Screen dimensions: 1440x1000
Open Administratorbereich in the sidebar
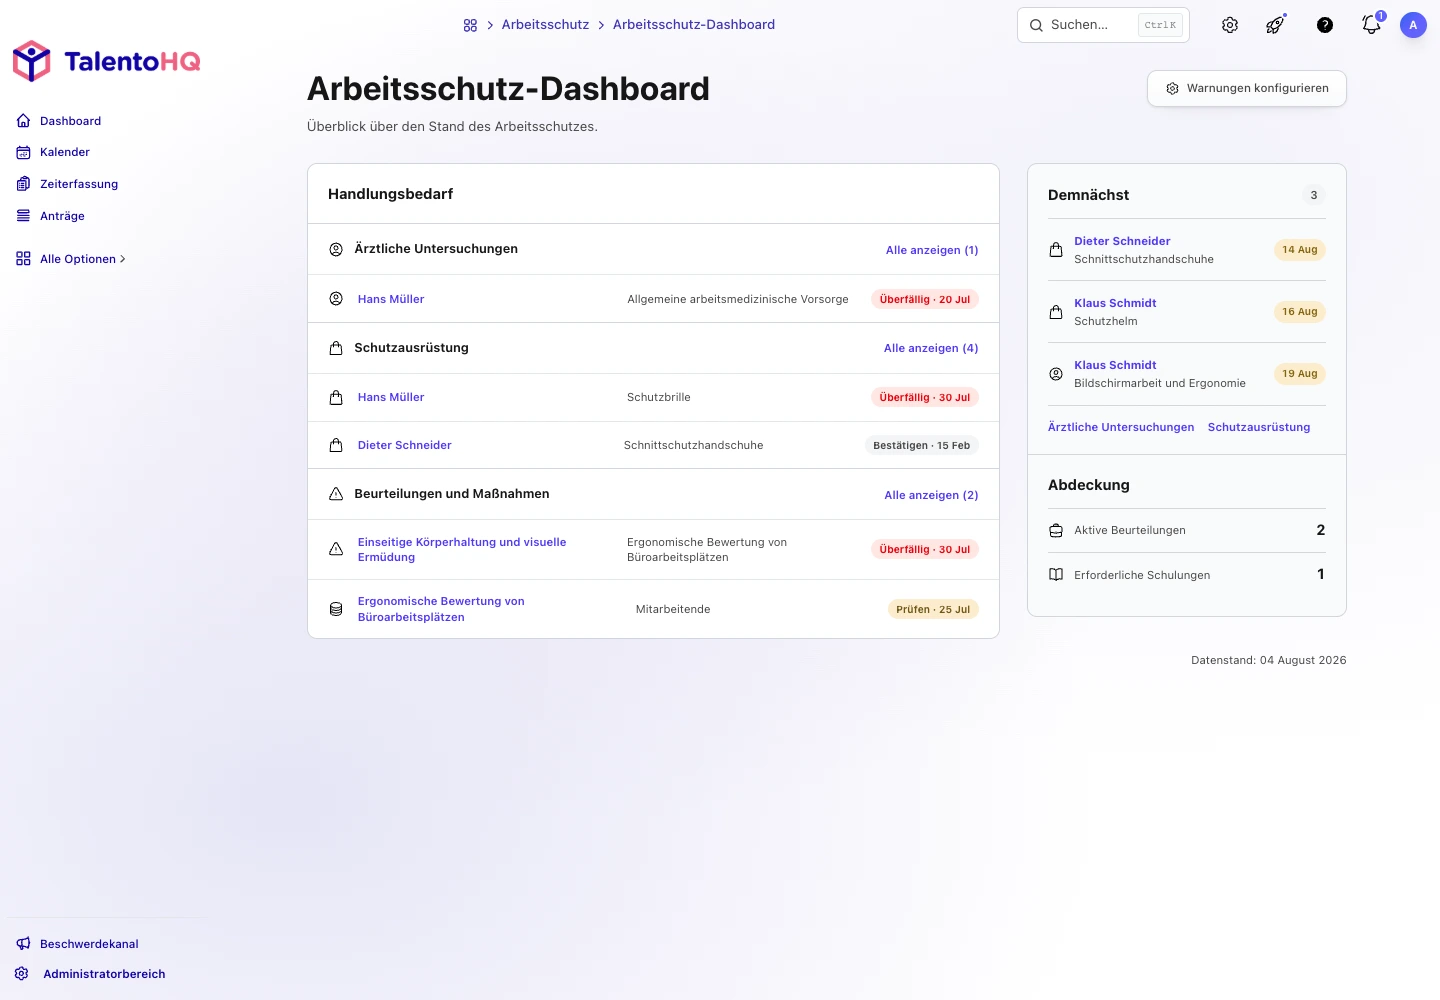tap(104, 974)
